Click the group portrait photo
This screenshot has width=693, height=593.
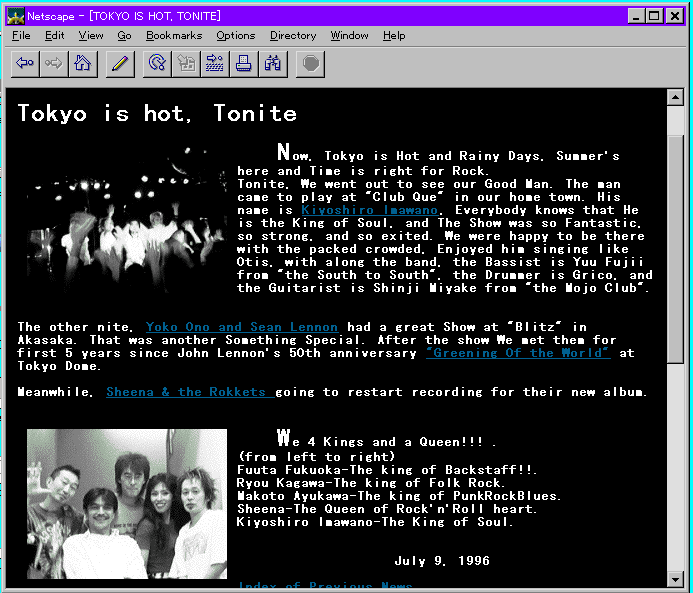pos(127,504)
